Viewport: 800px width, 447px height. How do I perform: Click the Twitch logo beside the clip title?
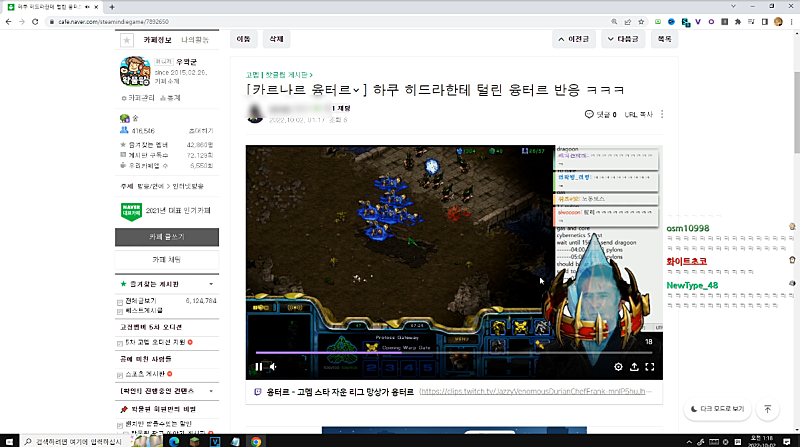[258, 392]
